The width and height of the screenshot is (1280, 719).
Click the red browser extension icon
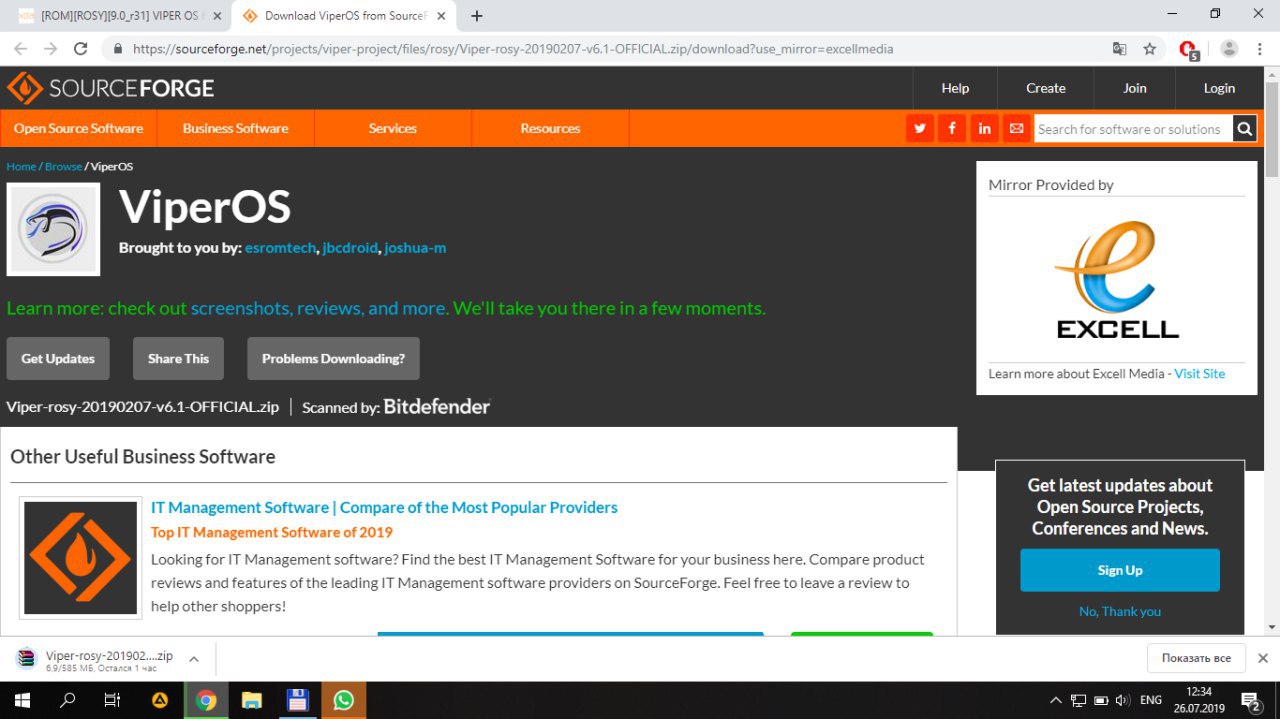(x=1188, y=50)
